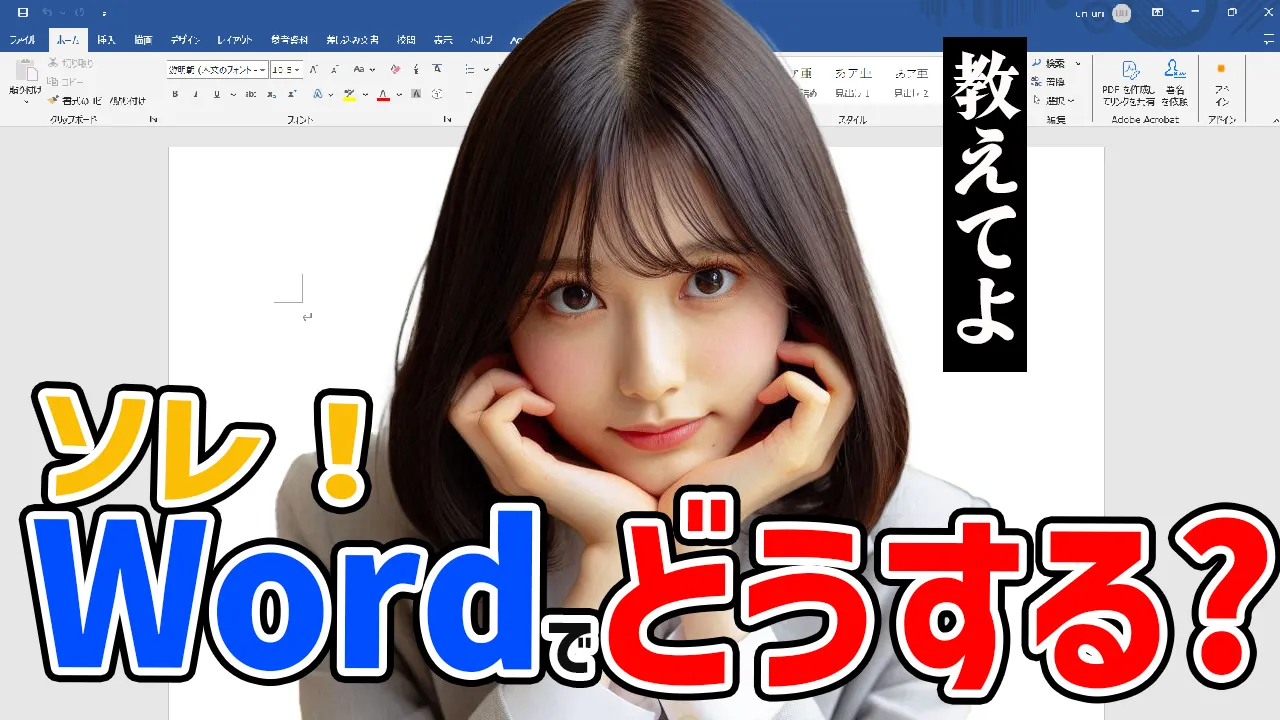Toggle Bold formatting

(175, 95)
